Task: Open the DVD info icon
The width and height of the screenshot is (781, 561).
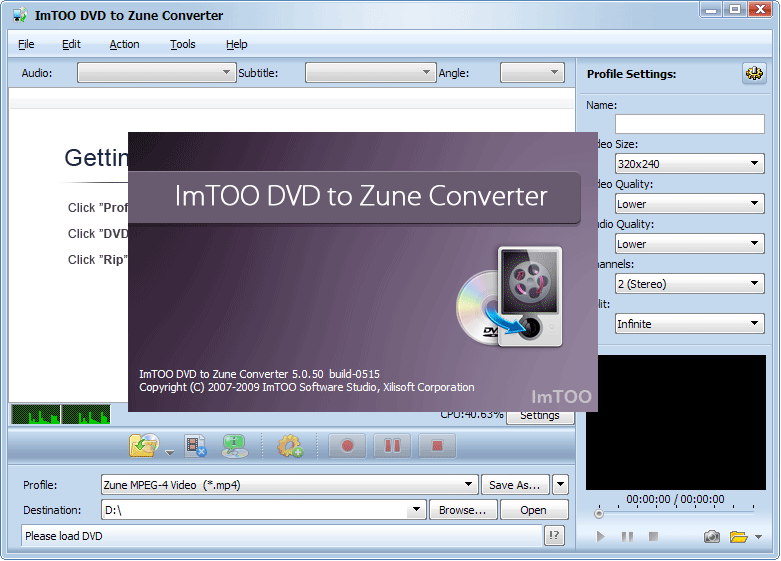Action: tap(235, 446)
